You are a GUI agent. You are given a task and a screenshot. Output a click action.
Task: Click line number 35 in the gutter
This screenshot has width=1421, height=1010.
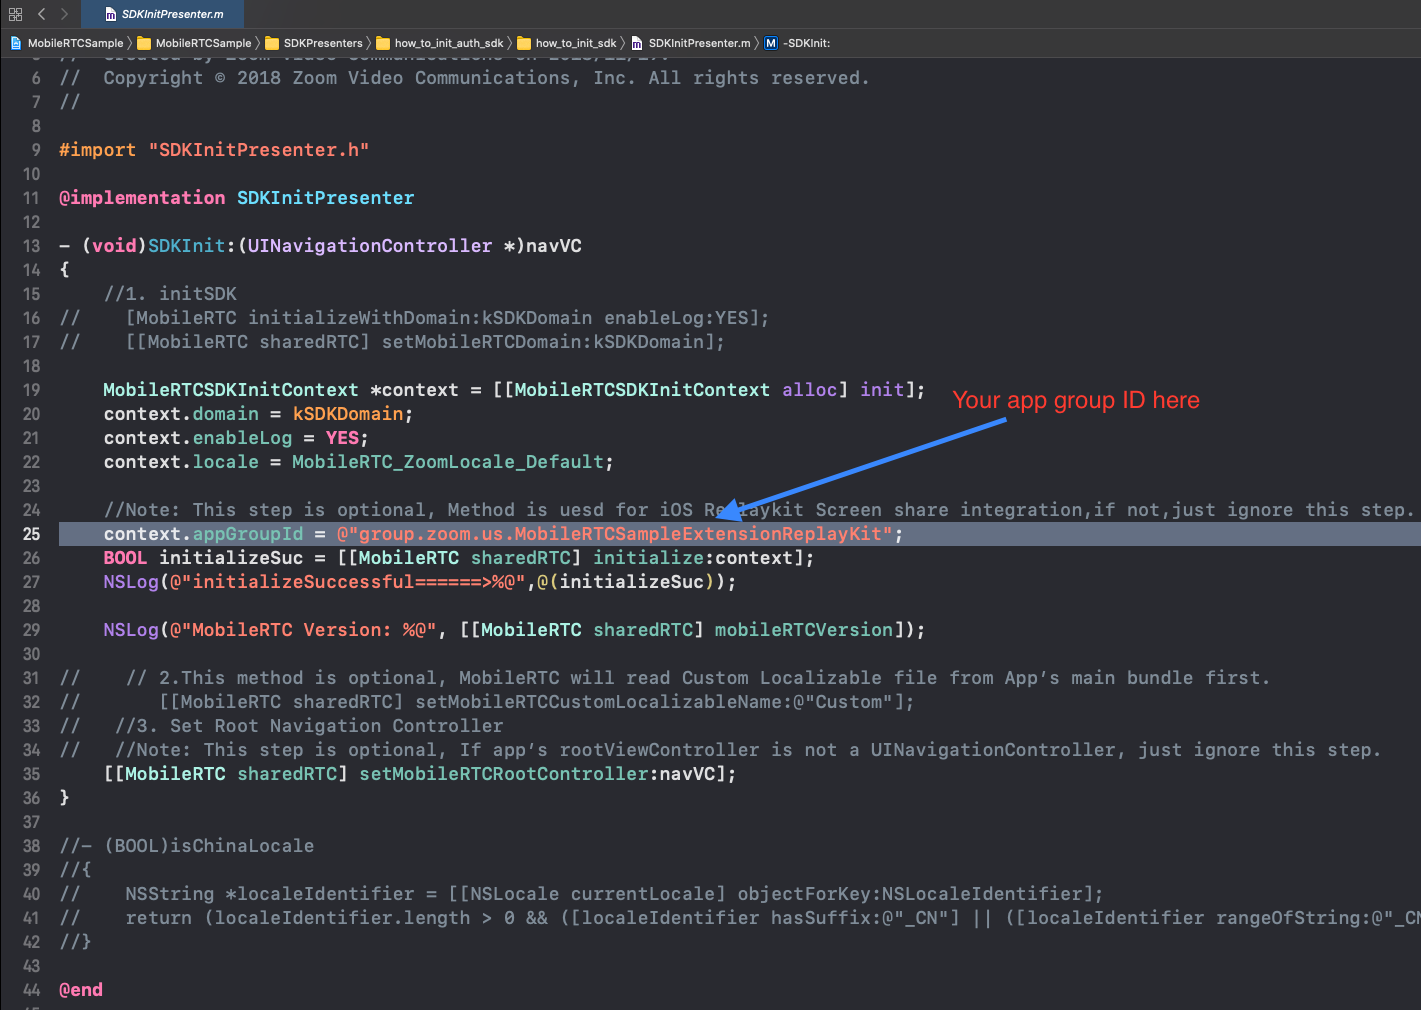tap(32, 774)
